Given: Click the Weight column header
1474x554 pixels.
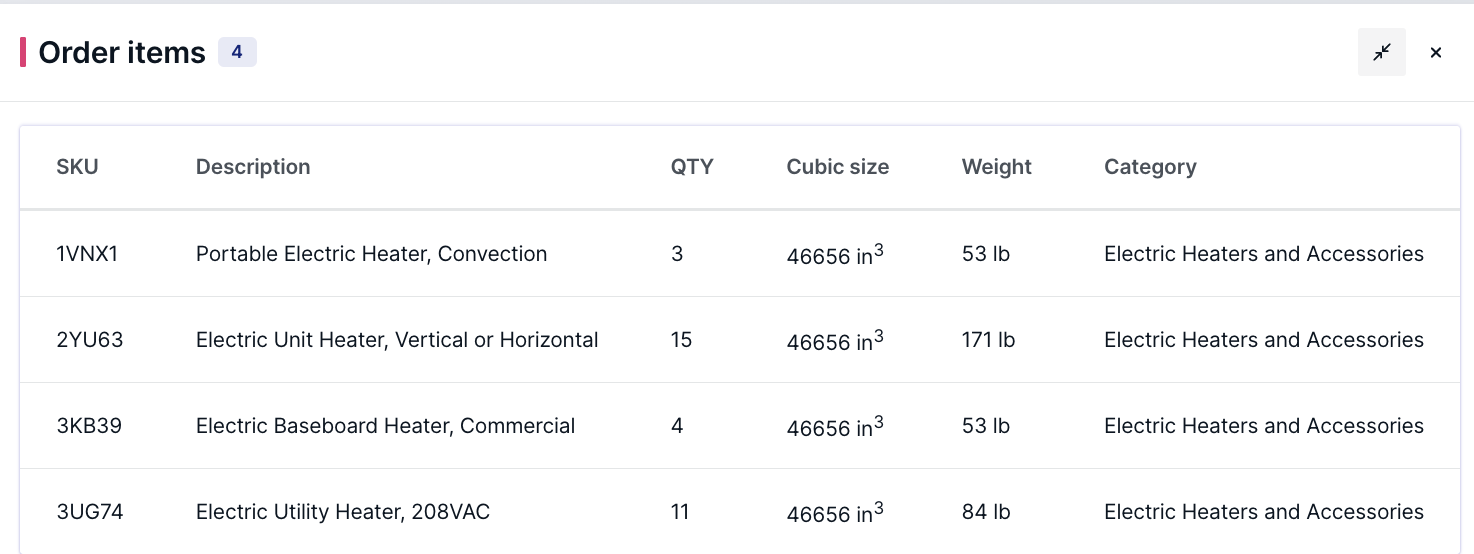Looking at the screenshot, I should 996,167.
